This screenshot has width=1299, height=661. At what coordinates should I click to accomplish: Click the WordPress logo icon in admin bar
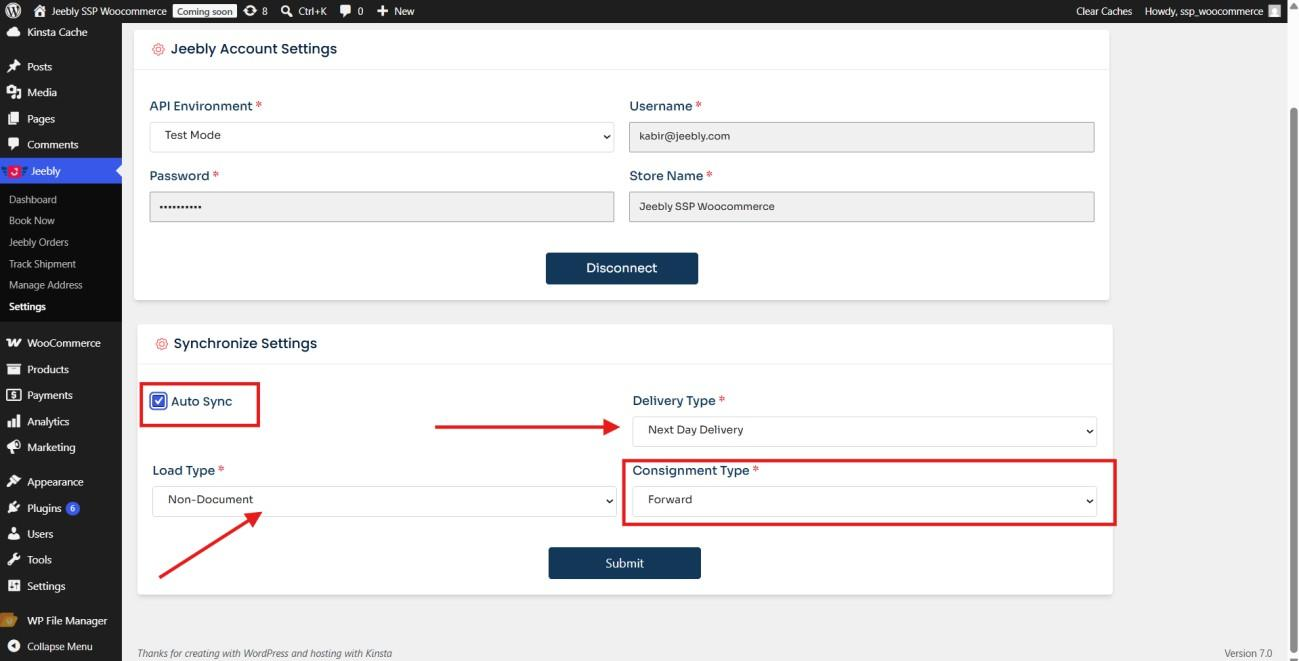coord(14,11)
